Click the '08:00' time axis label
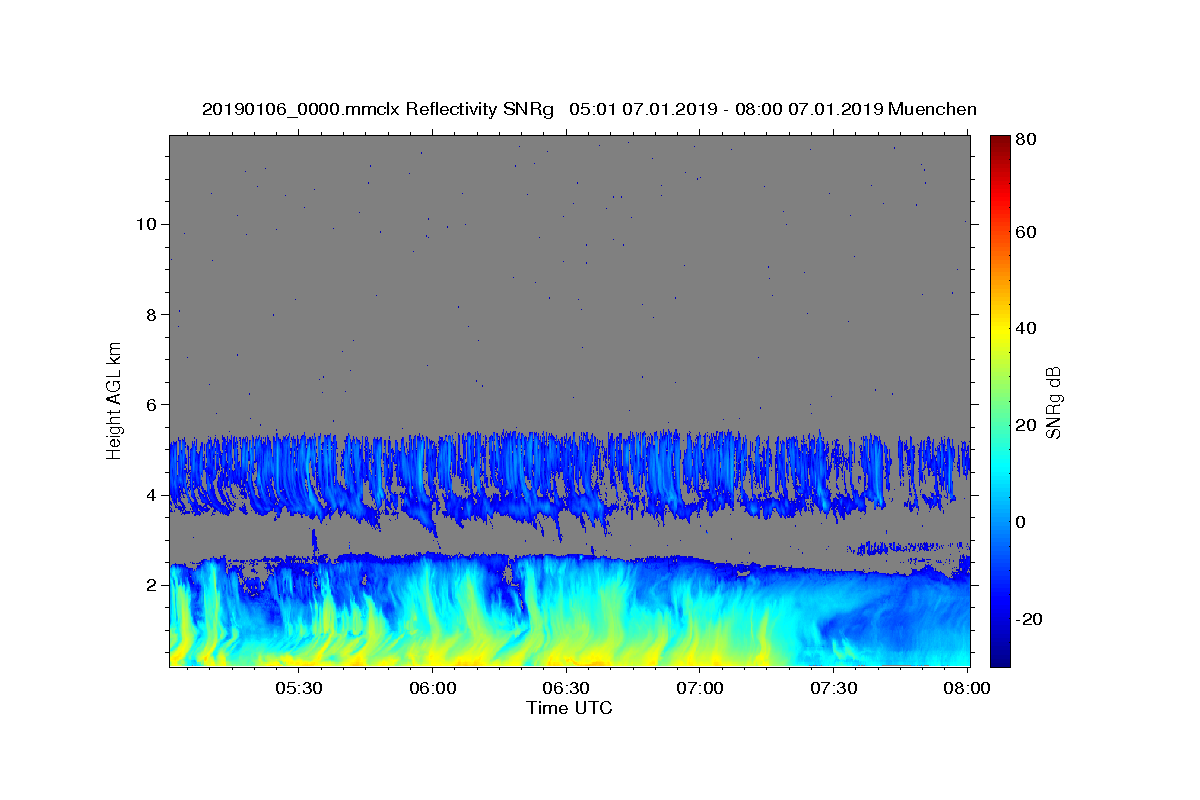 [x=967, y=689]
